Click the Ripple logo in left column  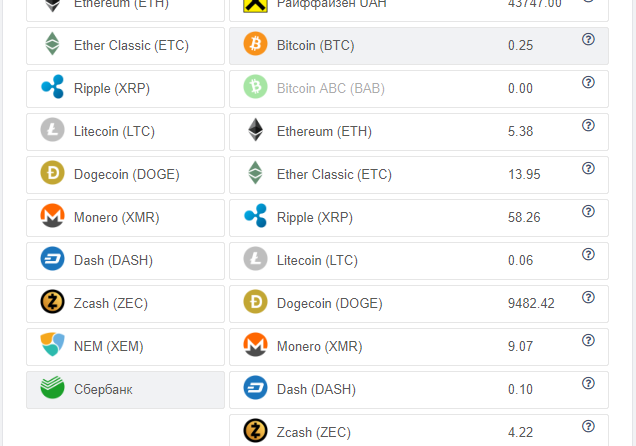point(52,88)
